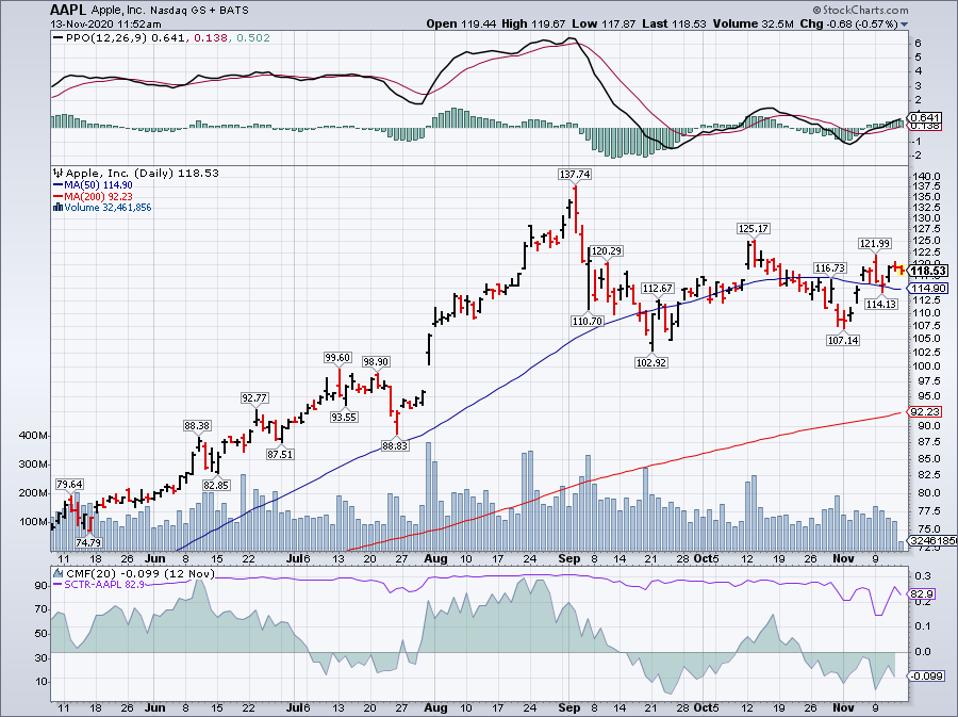
Task: Click the purple line marker before SCTR-AAPL
Action: point(59,585)
